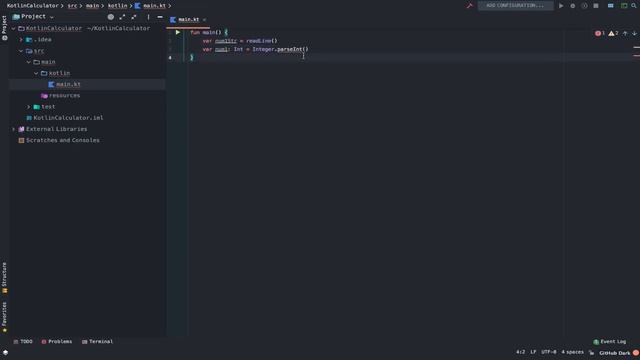Collapse the KotlinCalculator root node

click(x=13, y=29)
